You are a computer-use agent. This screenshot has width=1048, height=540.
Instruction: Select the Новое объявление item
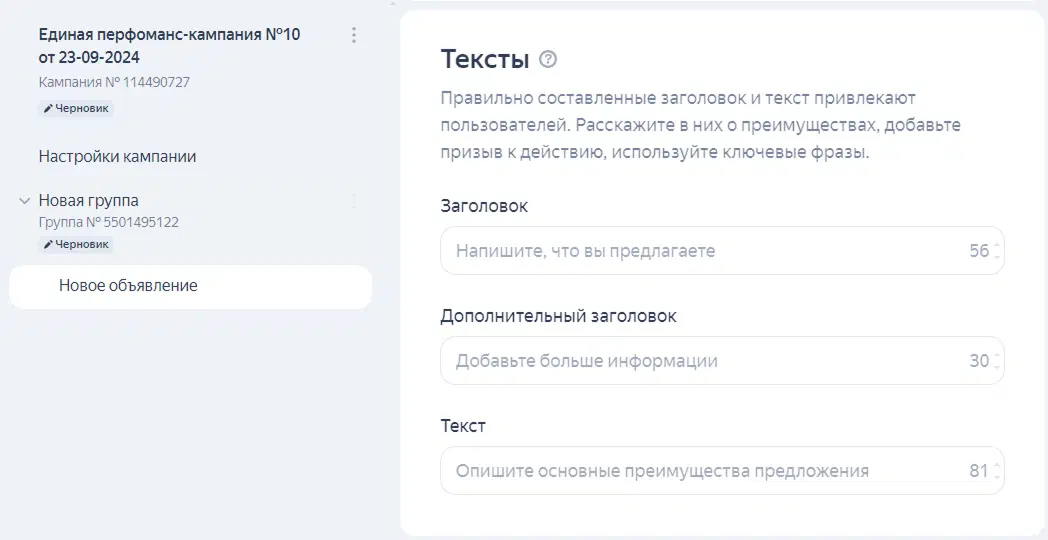tap(190, 287)
